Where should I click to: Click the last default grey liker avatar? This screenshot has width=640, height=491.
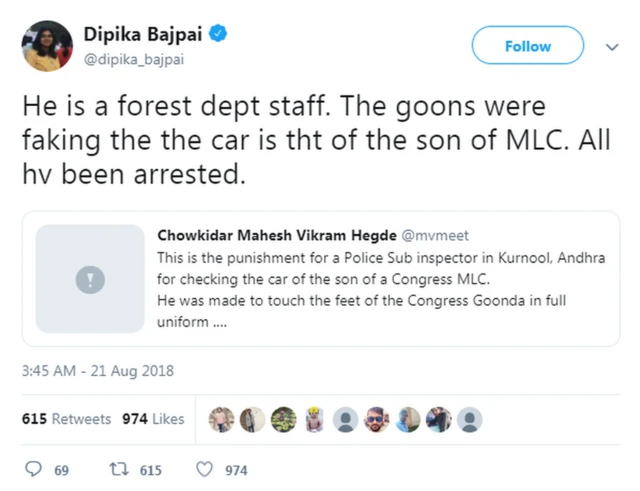coord(469,419)
